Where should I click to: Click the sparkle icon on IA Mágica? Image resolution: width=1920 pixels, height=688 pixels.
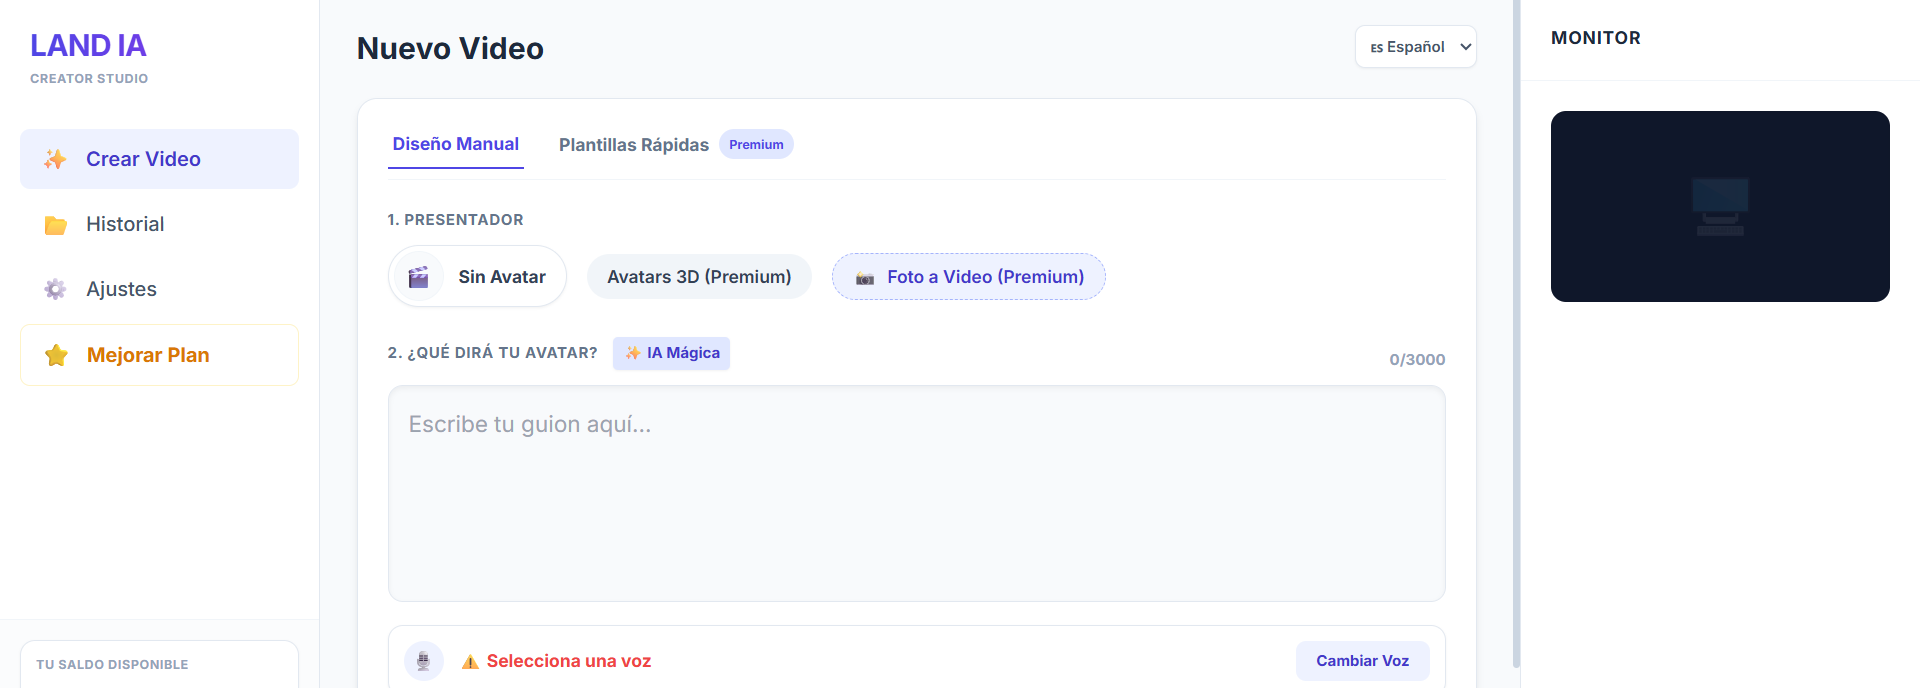click(x=633, y=353)
